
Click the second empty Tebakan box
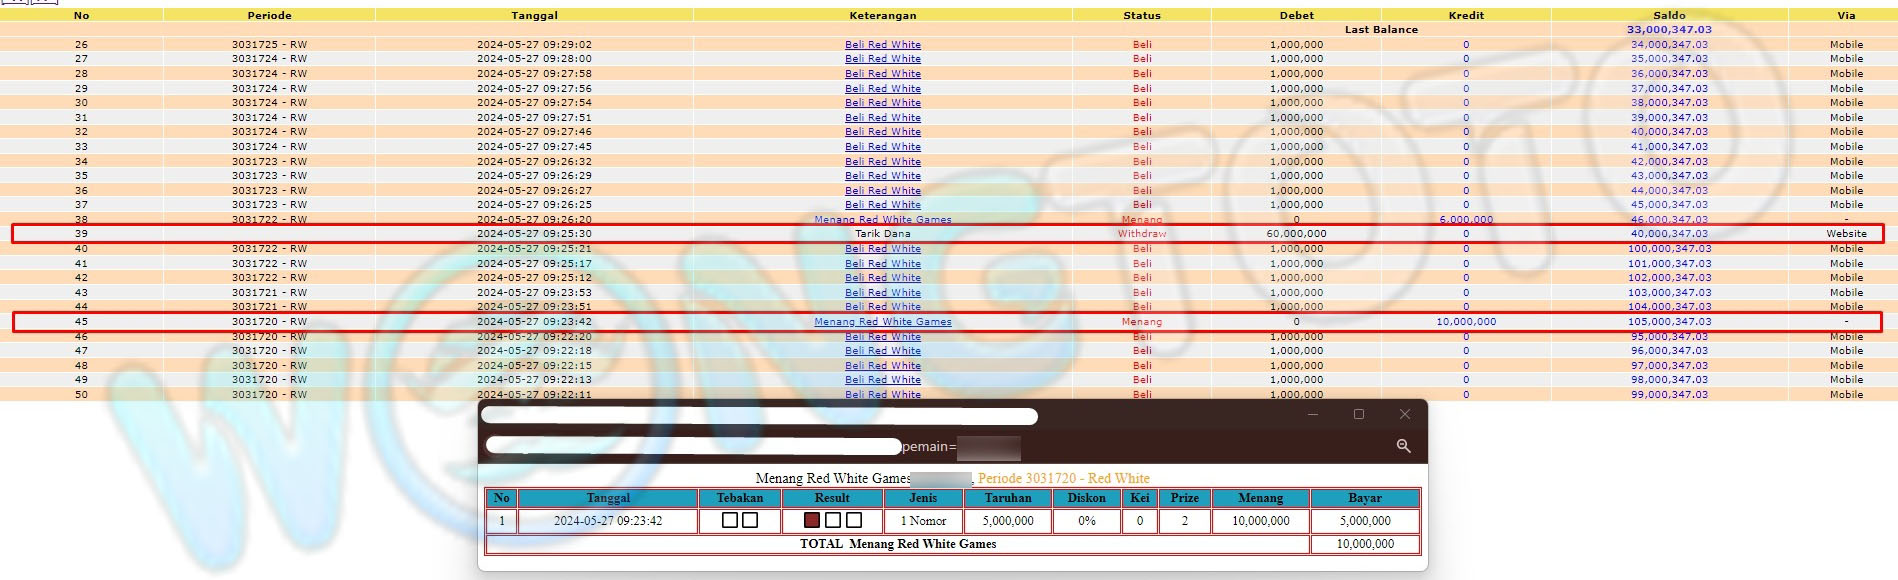[750, 520]
